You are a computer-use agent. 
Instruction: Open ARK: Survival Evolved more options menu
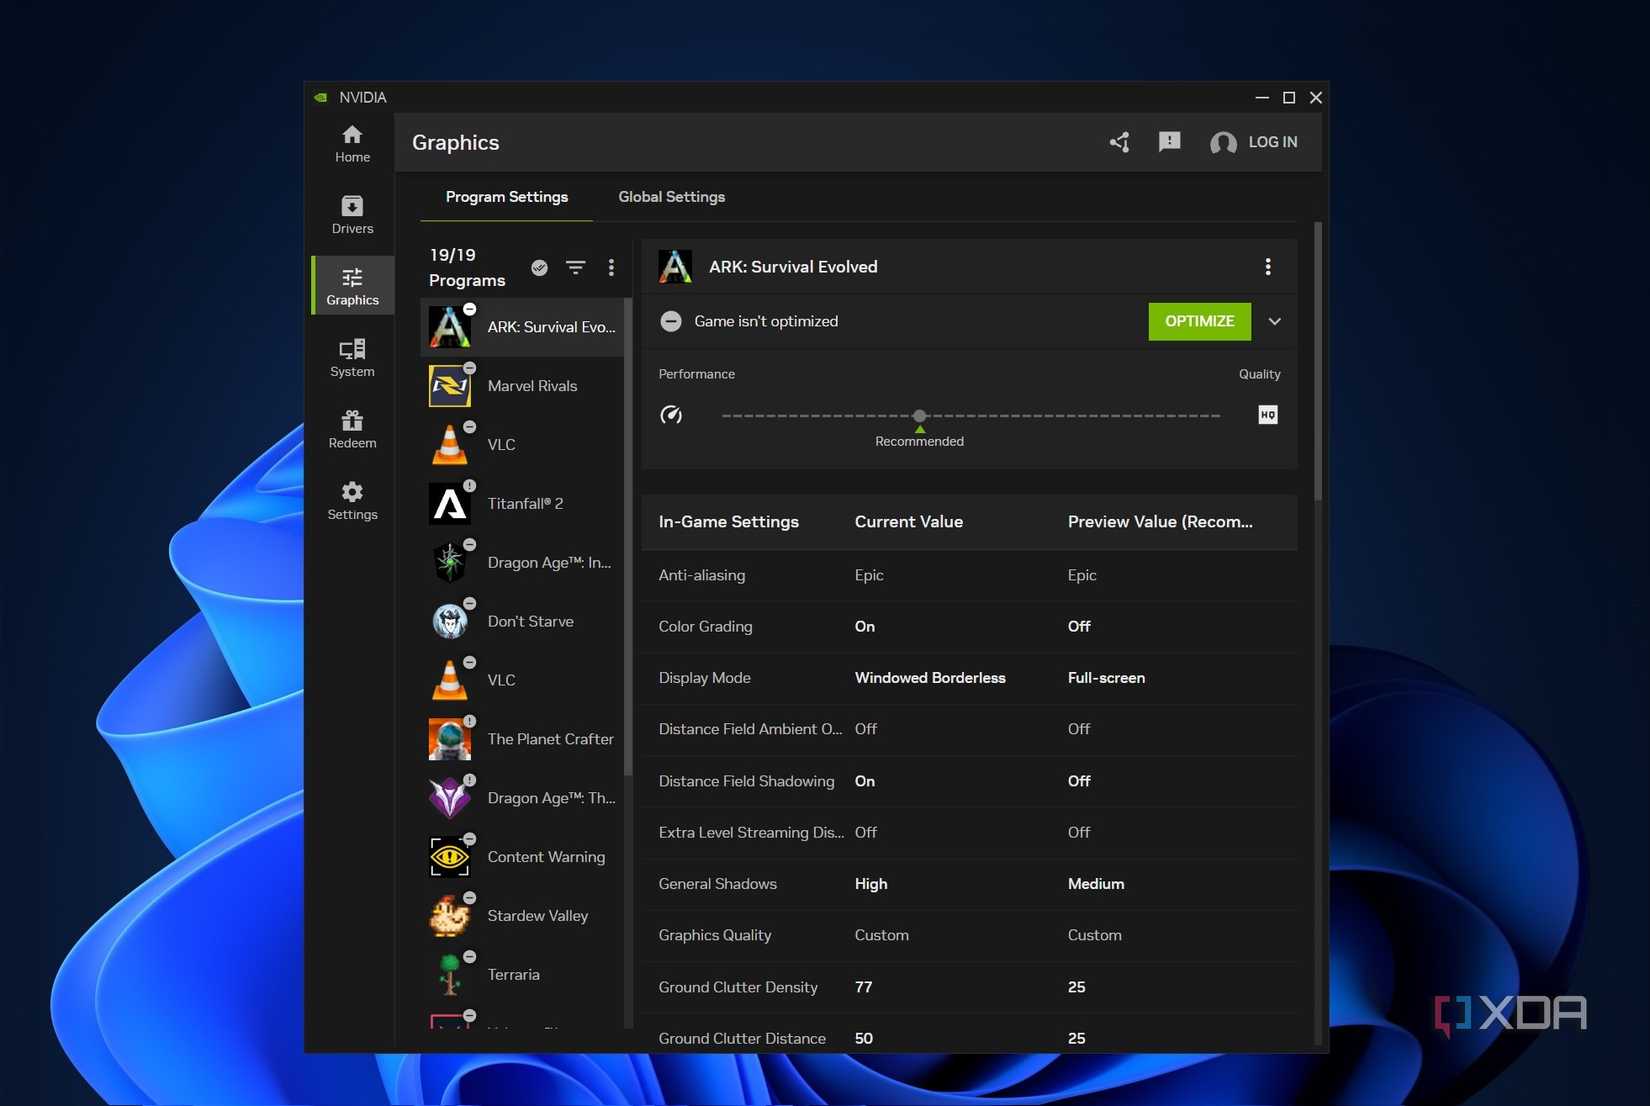point(1267,267)
